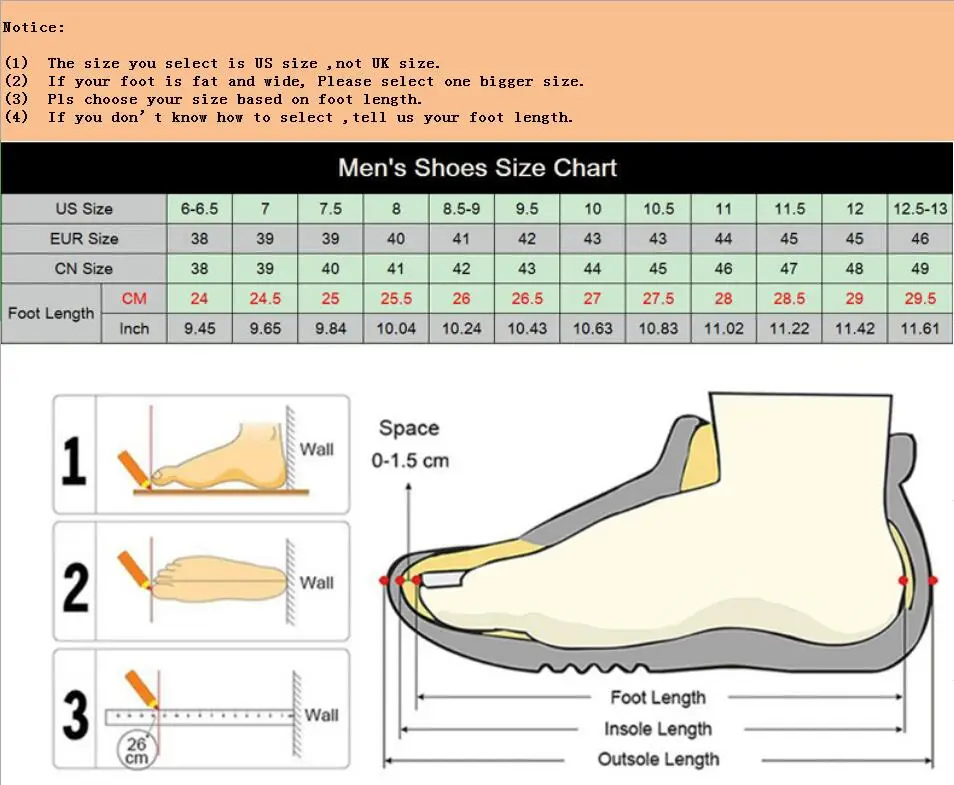Click "Wall" label in step 3 panel

point(321,714)
